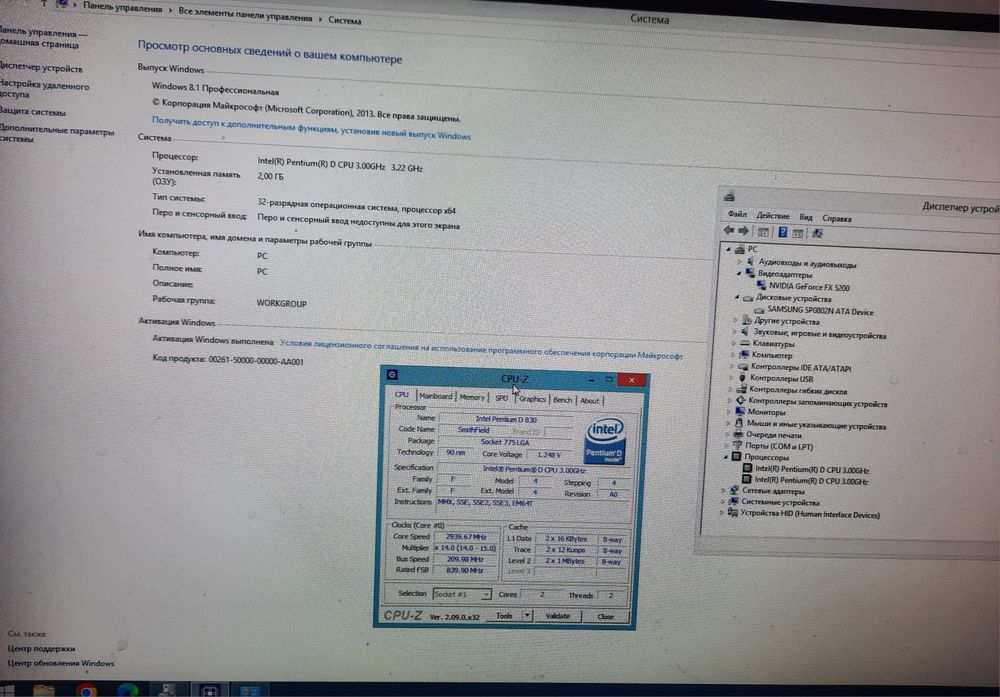Screen dimensions: 1000x697
Task: Select Звуковые, игровые и видеоустройства category
Action: pos(820,334)
